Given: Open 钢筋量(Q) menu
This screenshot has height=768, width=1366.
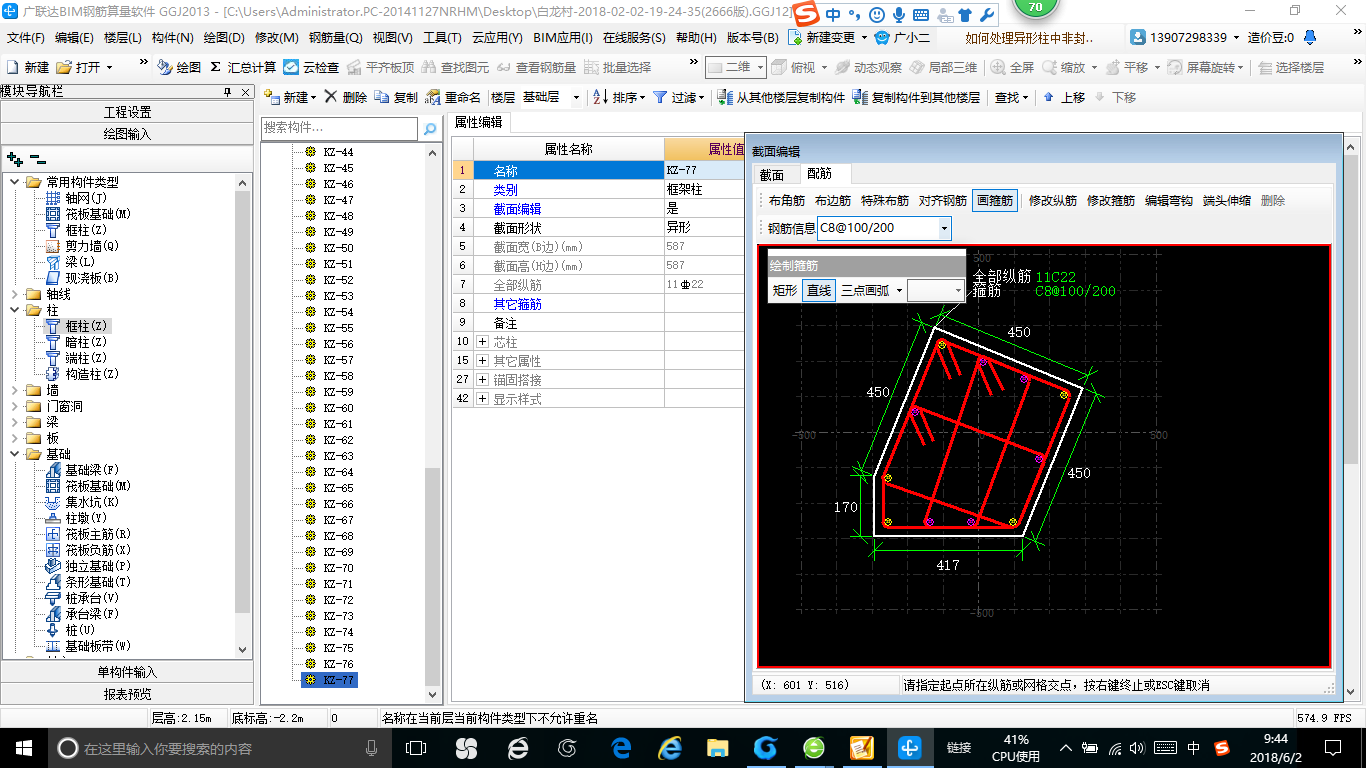Looking at the screenshot, I should click(336, 38).
